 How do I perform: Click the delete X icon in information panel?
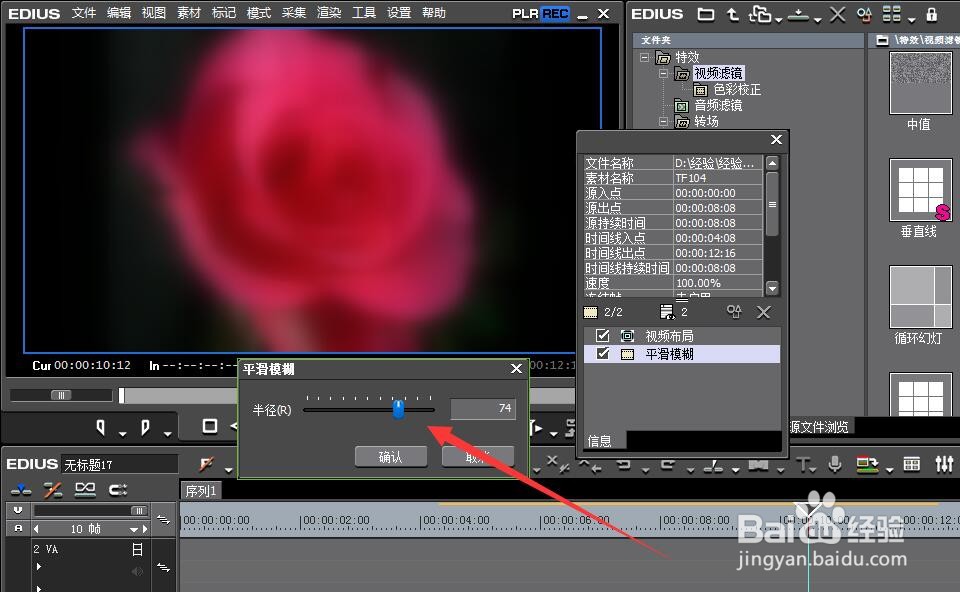tap(763, 313)
